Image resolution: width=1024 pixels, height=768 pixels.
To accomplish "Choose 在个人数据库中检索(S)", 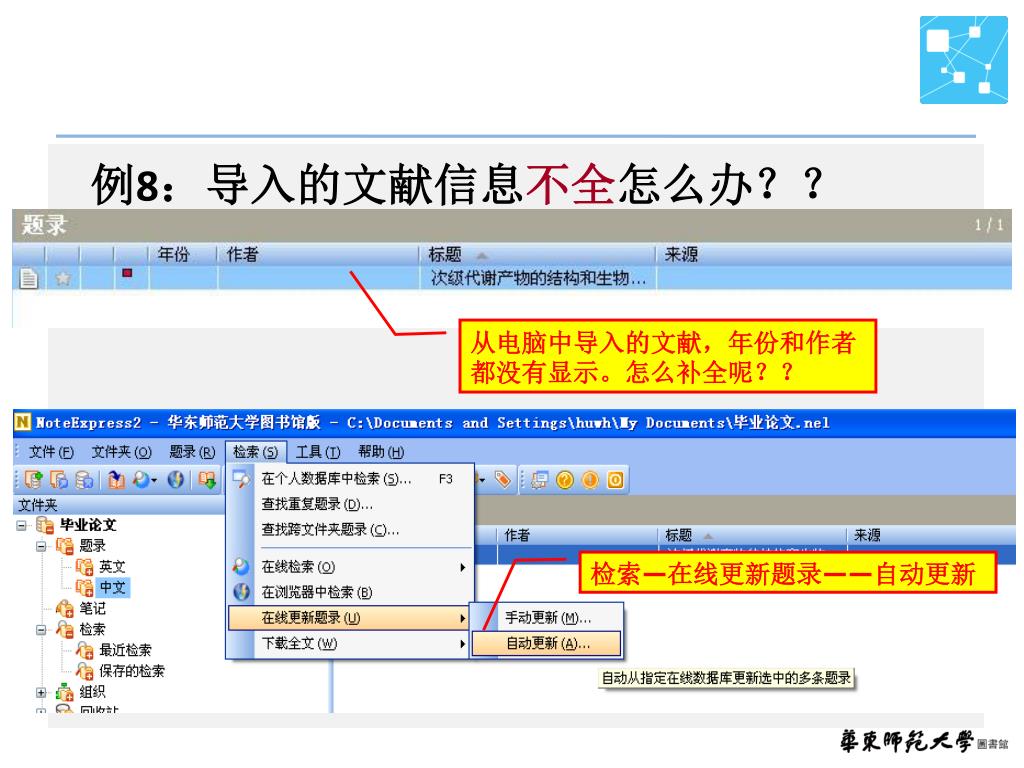I will tap(349, 479).
